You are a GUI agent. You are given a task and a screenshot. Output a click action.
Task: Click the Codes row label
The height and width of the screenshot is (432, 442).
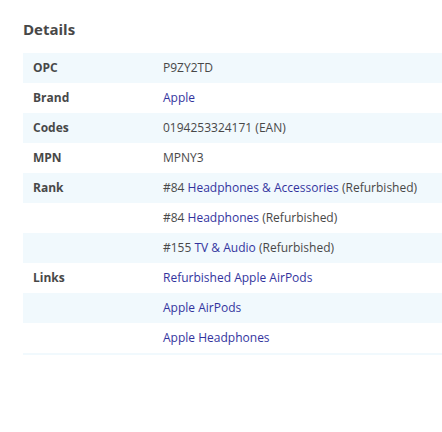tap(51, 128)
